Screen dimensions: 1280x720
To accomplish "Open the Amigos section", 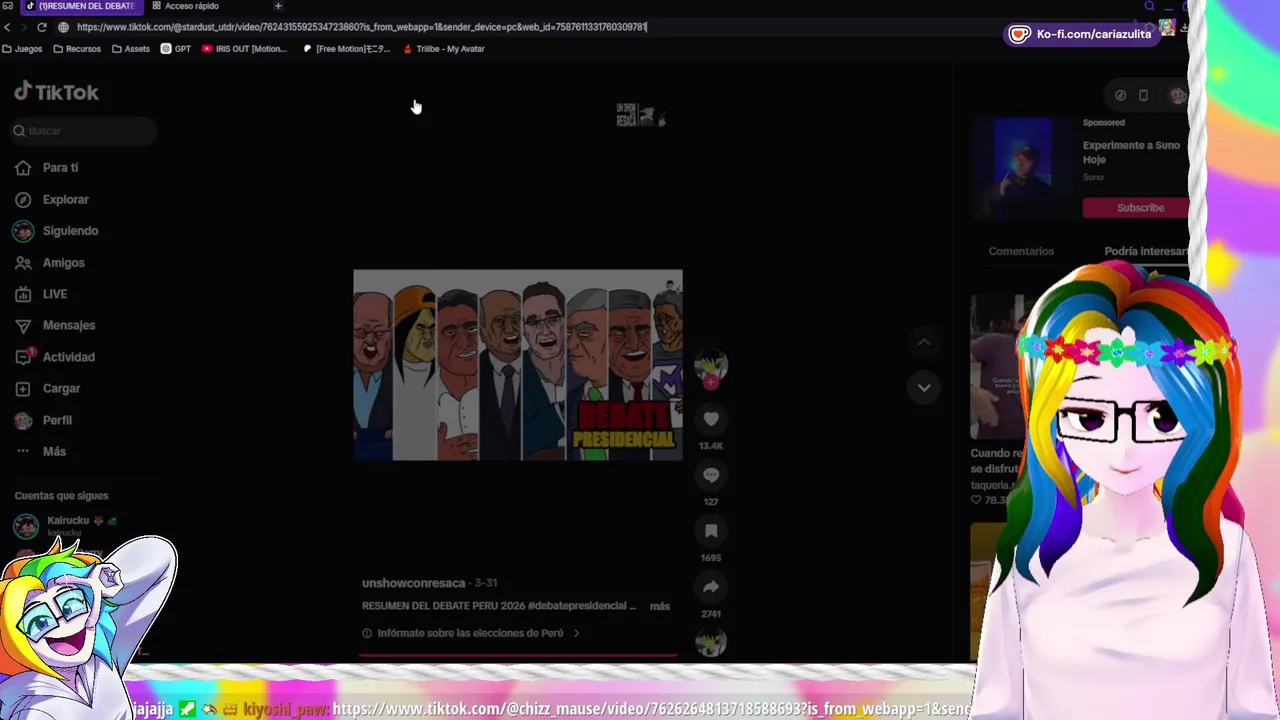I will [50, 263].
